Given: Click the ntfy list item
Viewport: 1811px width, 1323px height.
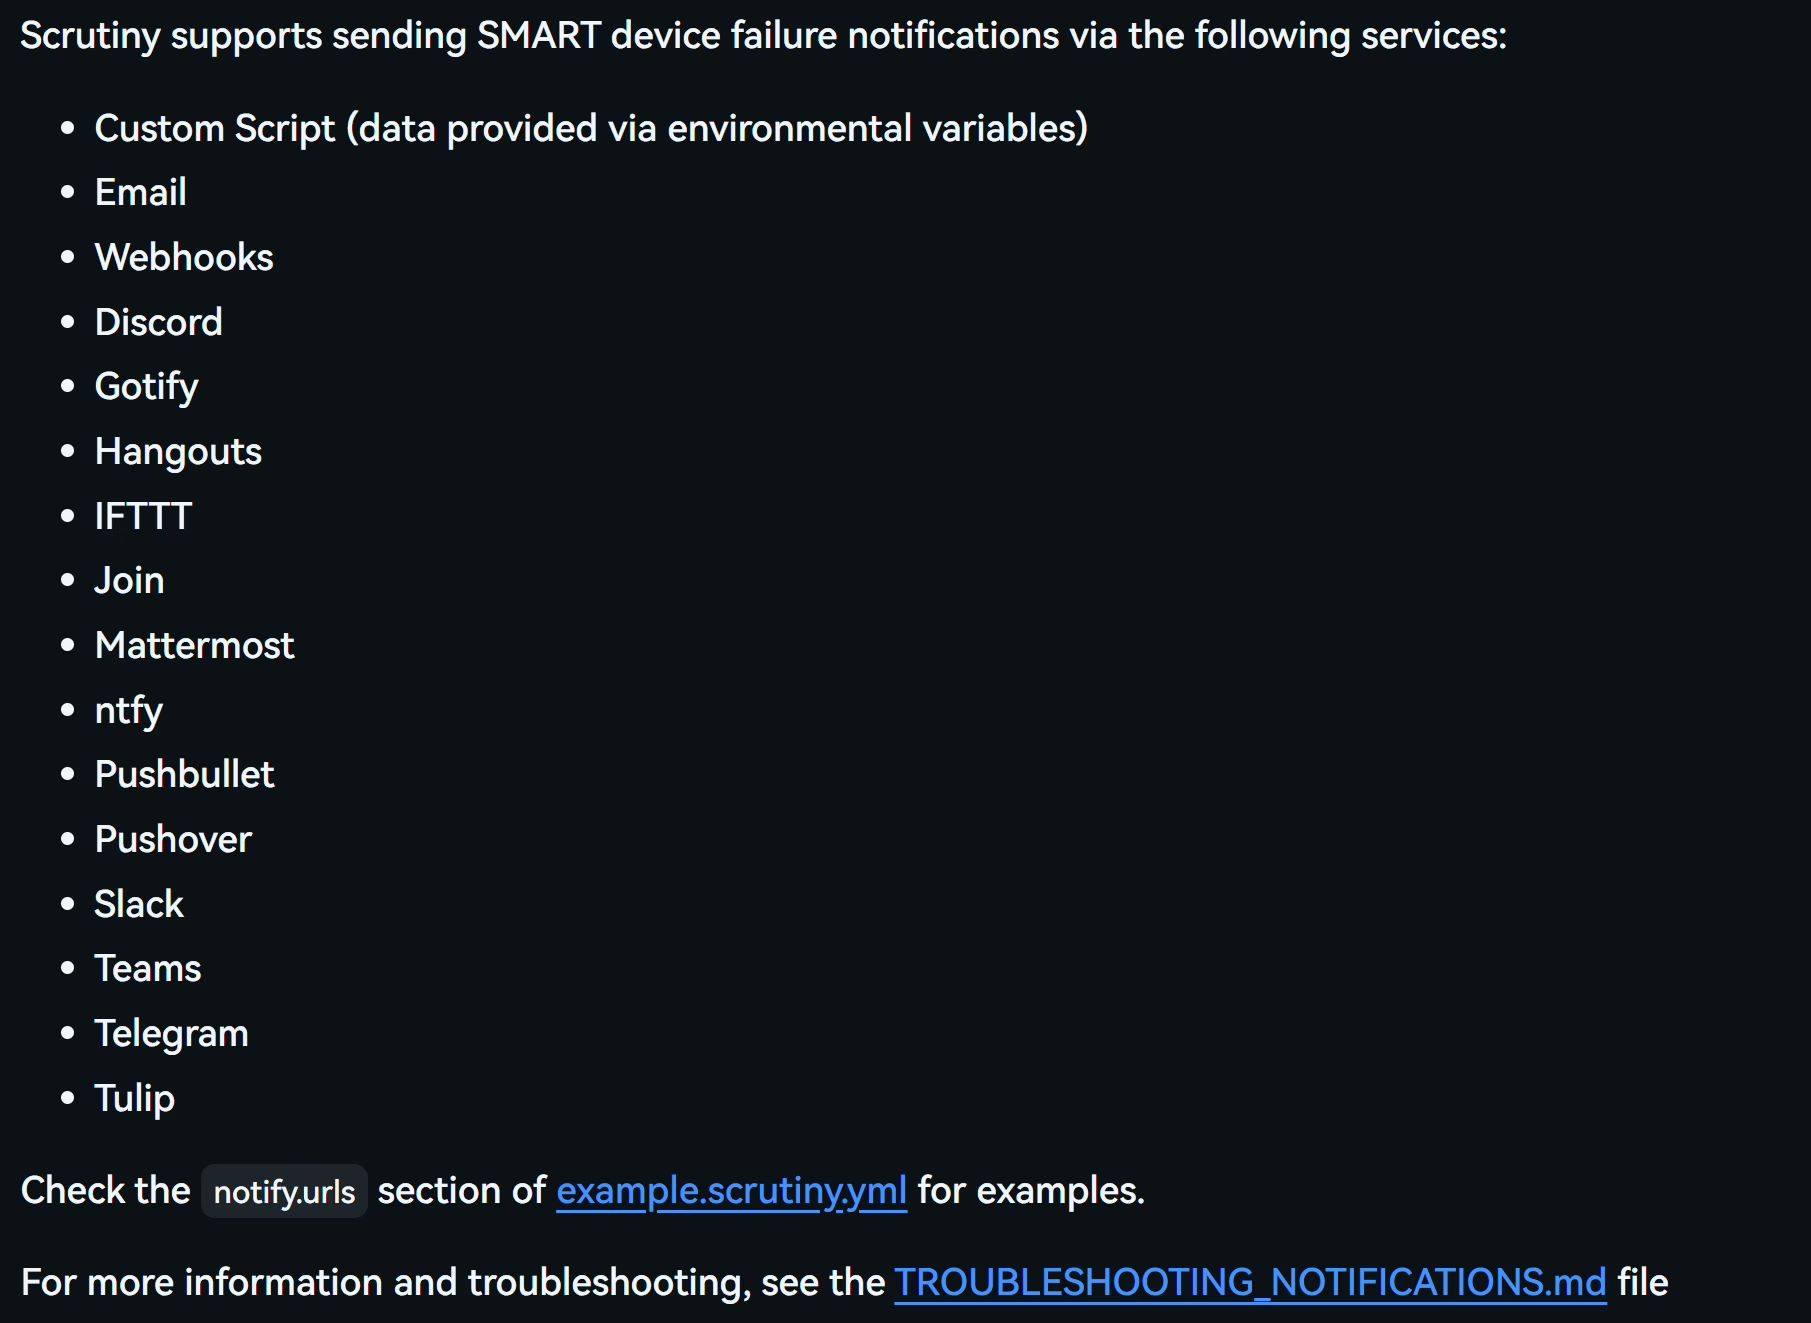Looking at the screenshot, I should pyautogui.click(x=128, y=711).
